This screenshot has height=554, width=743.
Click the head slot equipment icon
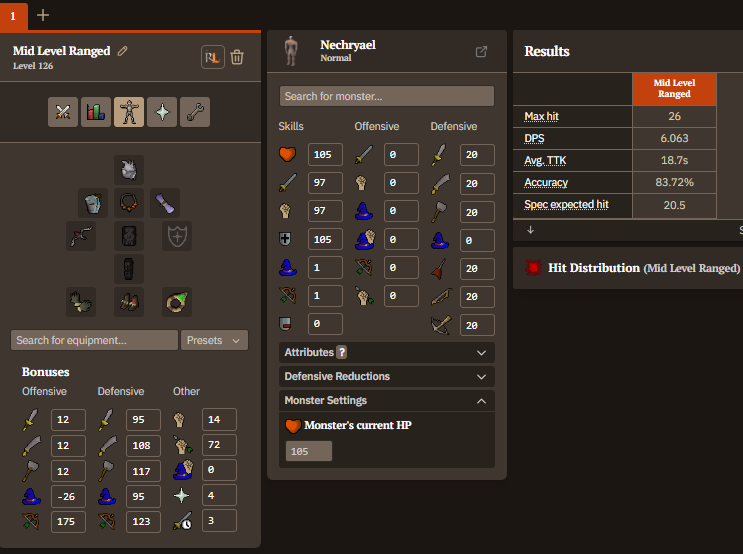point(128,170)
